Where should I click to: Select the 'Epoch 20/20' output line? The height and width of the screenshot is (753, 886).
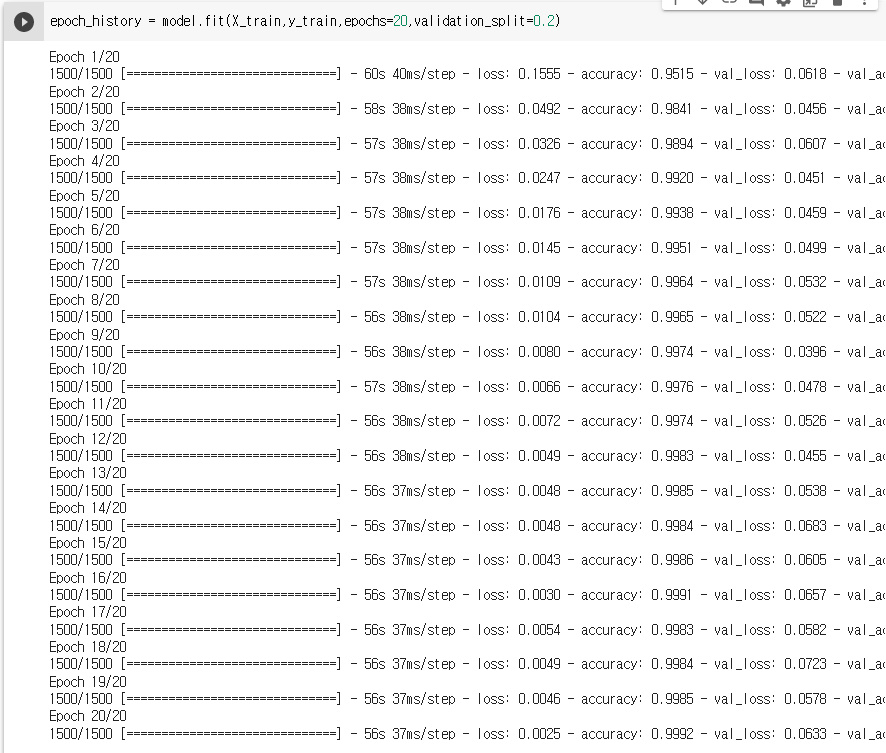click(x=88, y=716)
